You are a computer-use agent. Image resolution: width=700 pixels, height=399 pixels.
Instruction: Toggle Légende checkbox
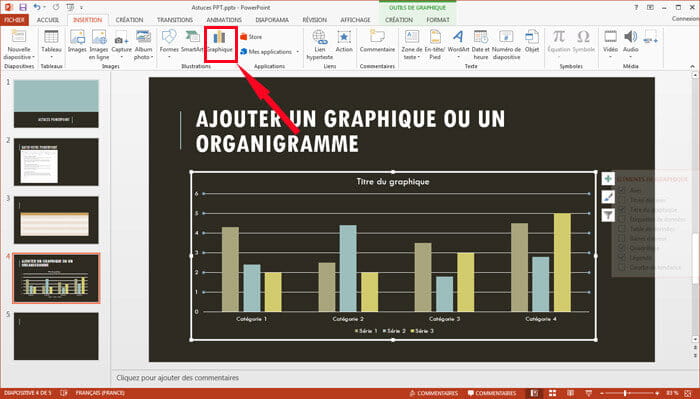(622, 258)
